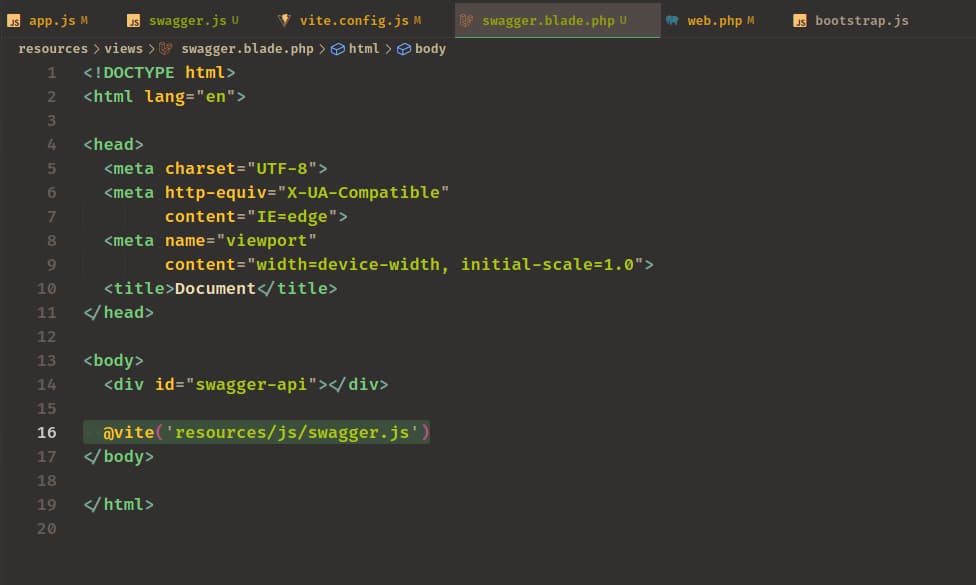
Task: Expand the resources breadcrumb segment
Action: pos(53,49)
